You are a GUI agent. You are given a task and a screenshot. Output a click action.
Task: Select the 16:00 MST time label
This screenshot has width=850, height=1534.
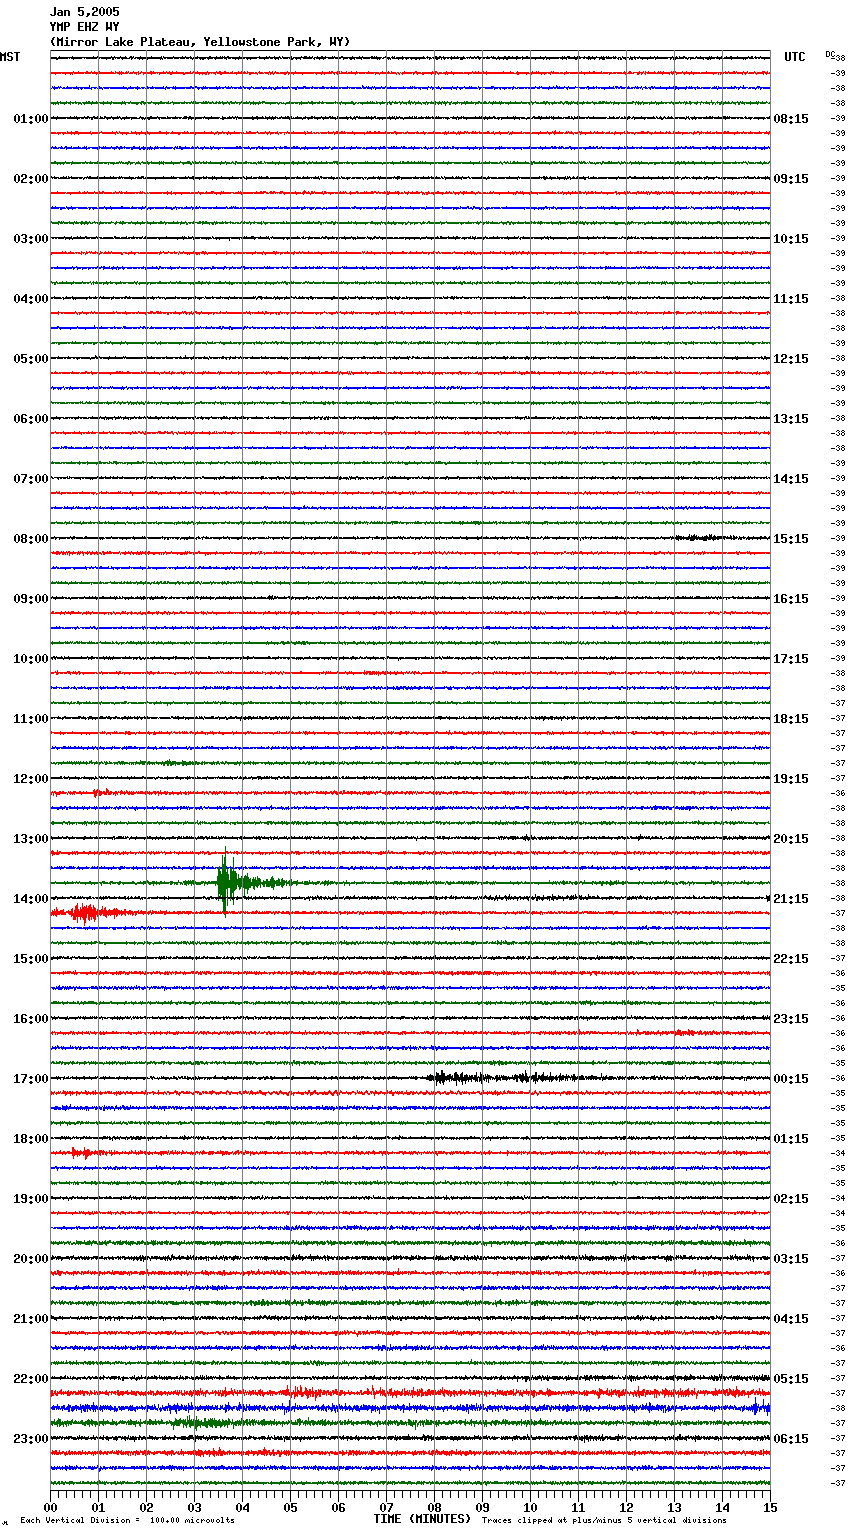click(x=31, y=1019)
